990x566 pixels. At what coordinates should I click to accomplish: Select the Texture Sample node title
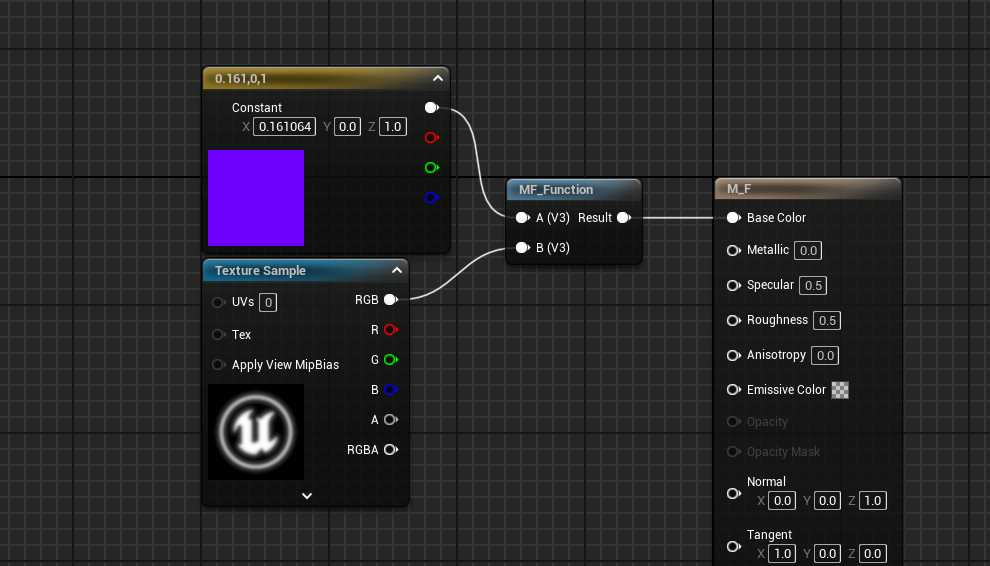coord(260,270)
